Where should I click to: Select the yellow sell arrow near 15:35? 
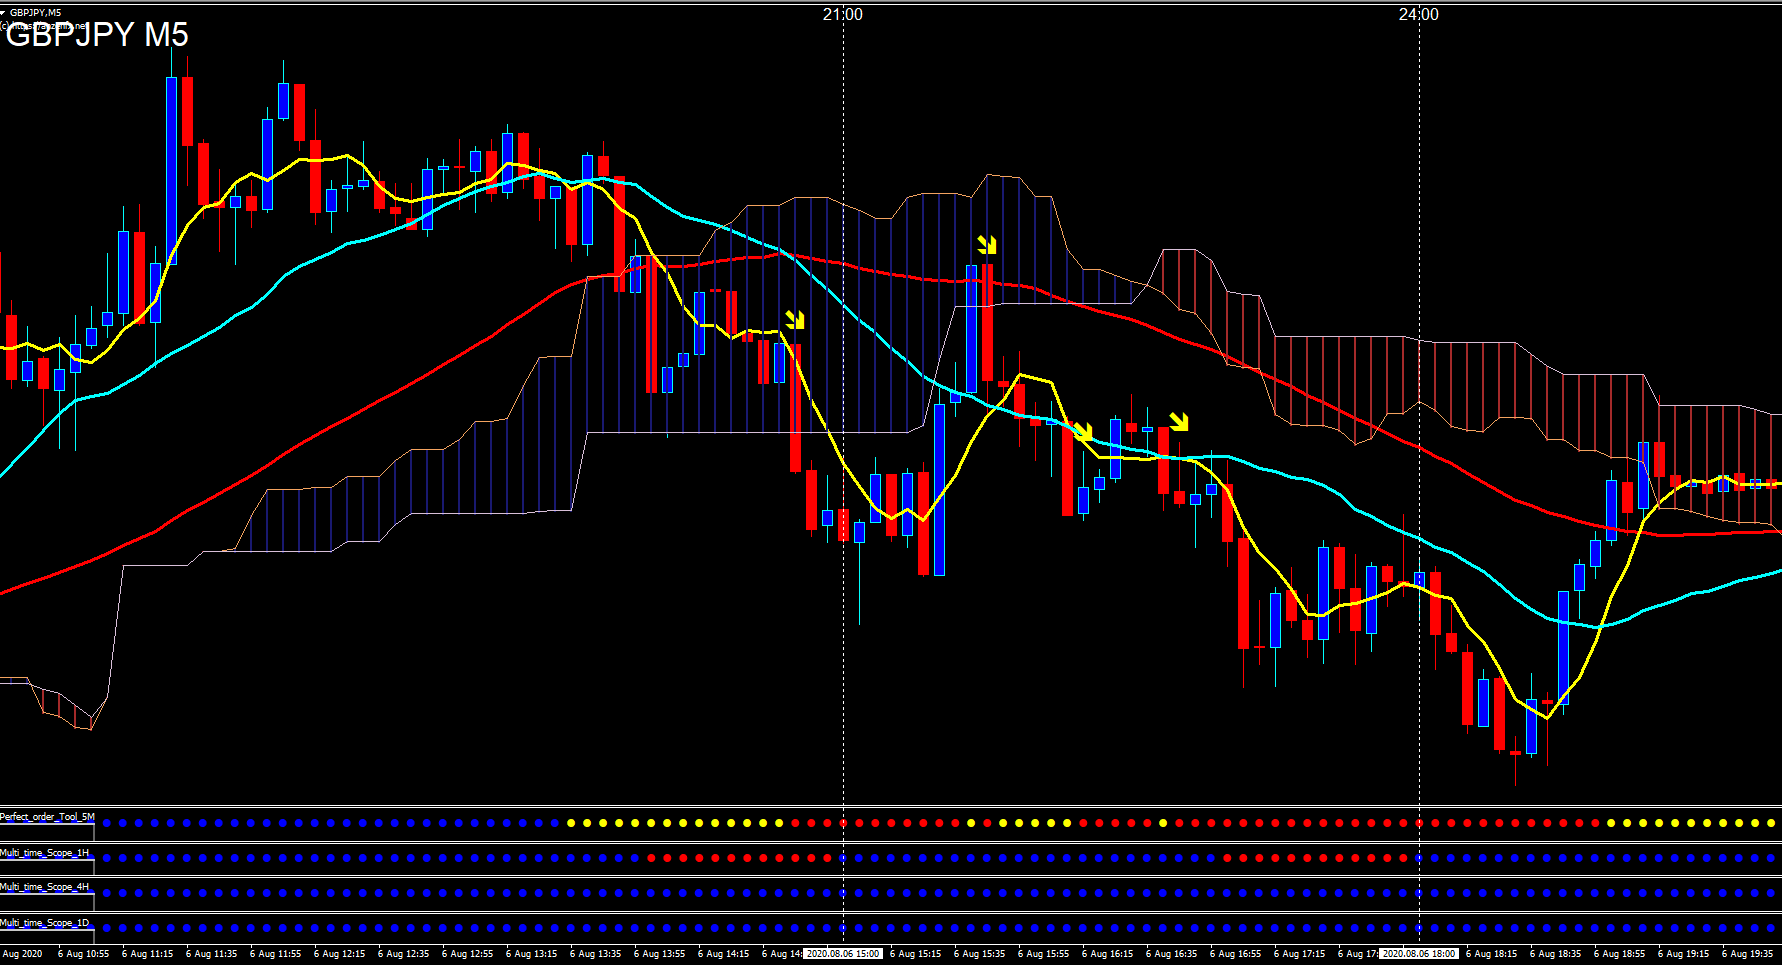987,245
